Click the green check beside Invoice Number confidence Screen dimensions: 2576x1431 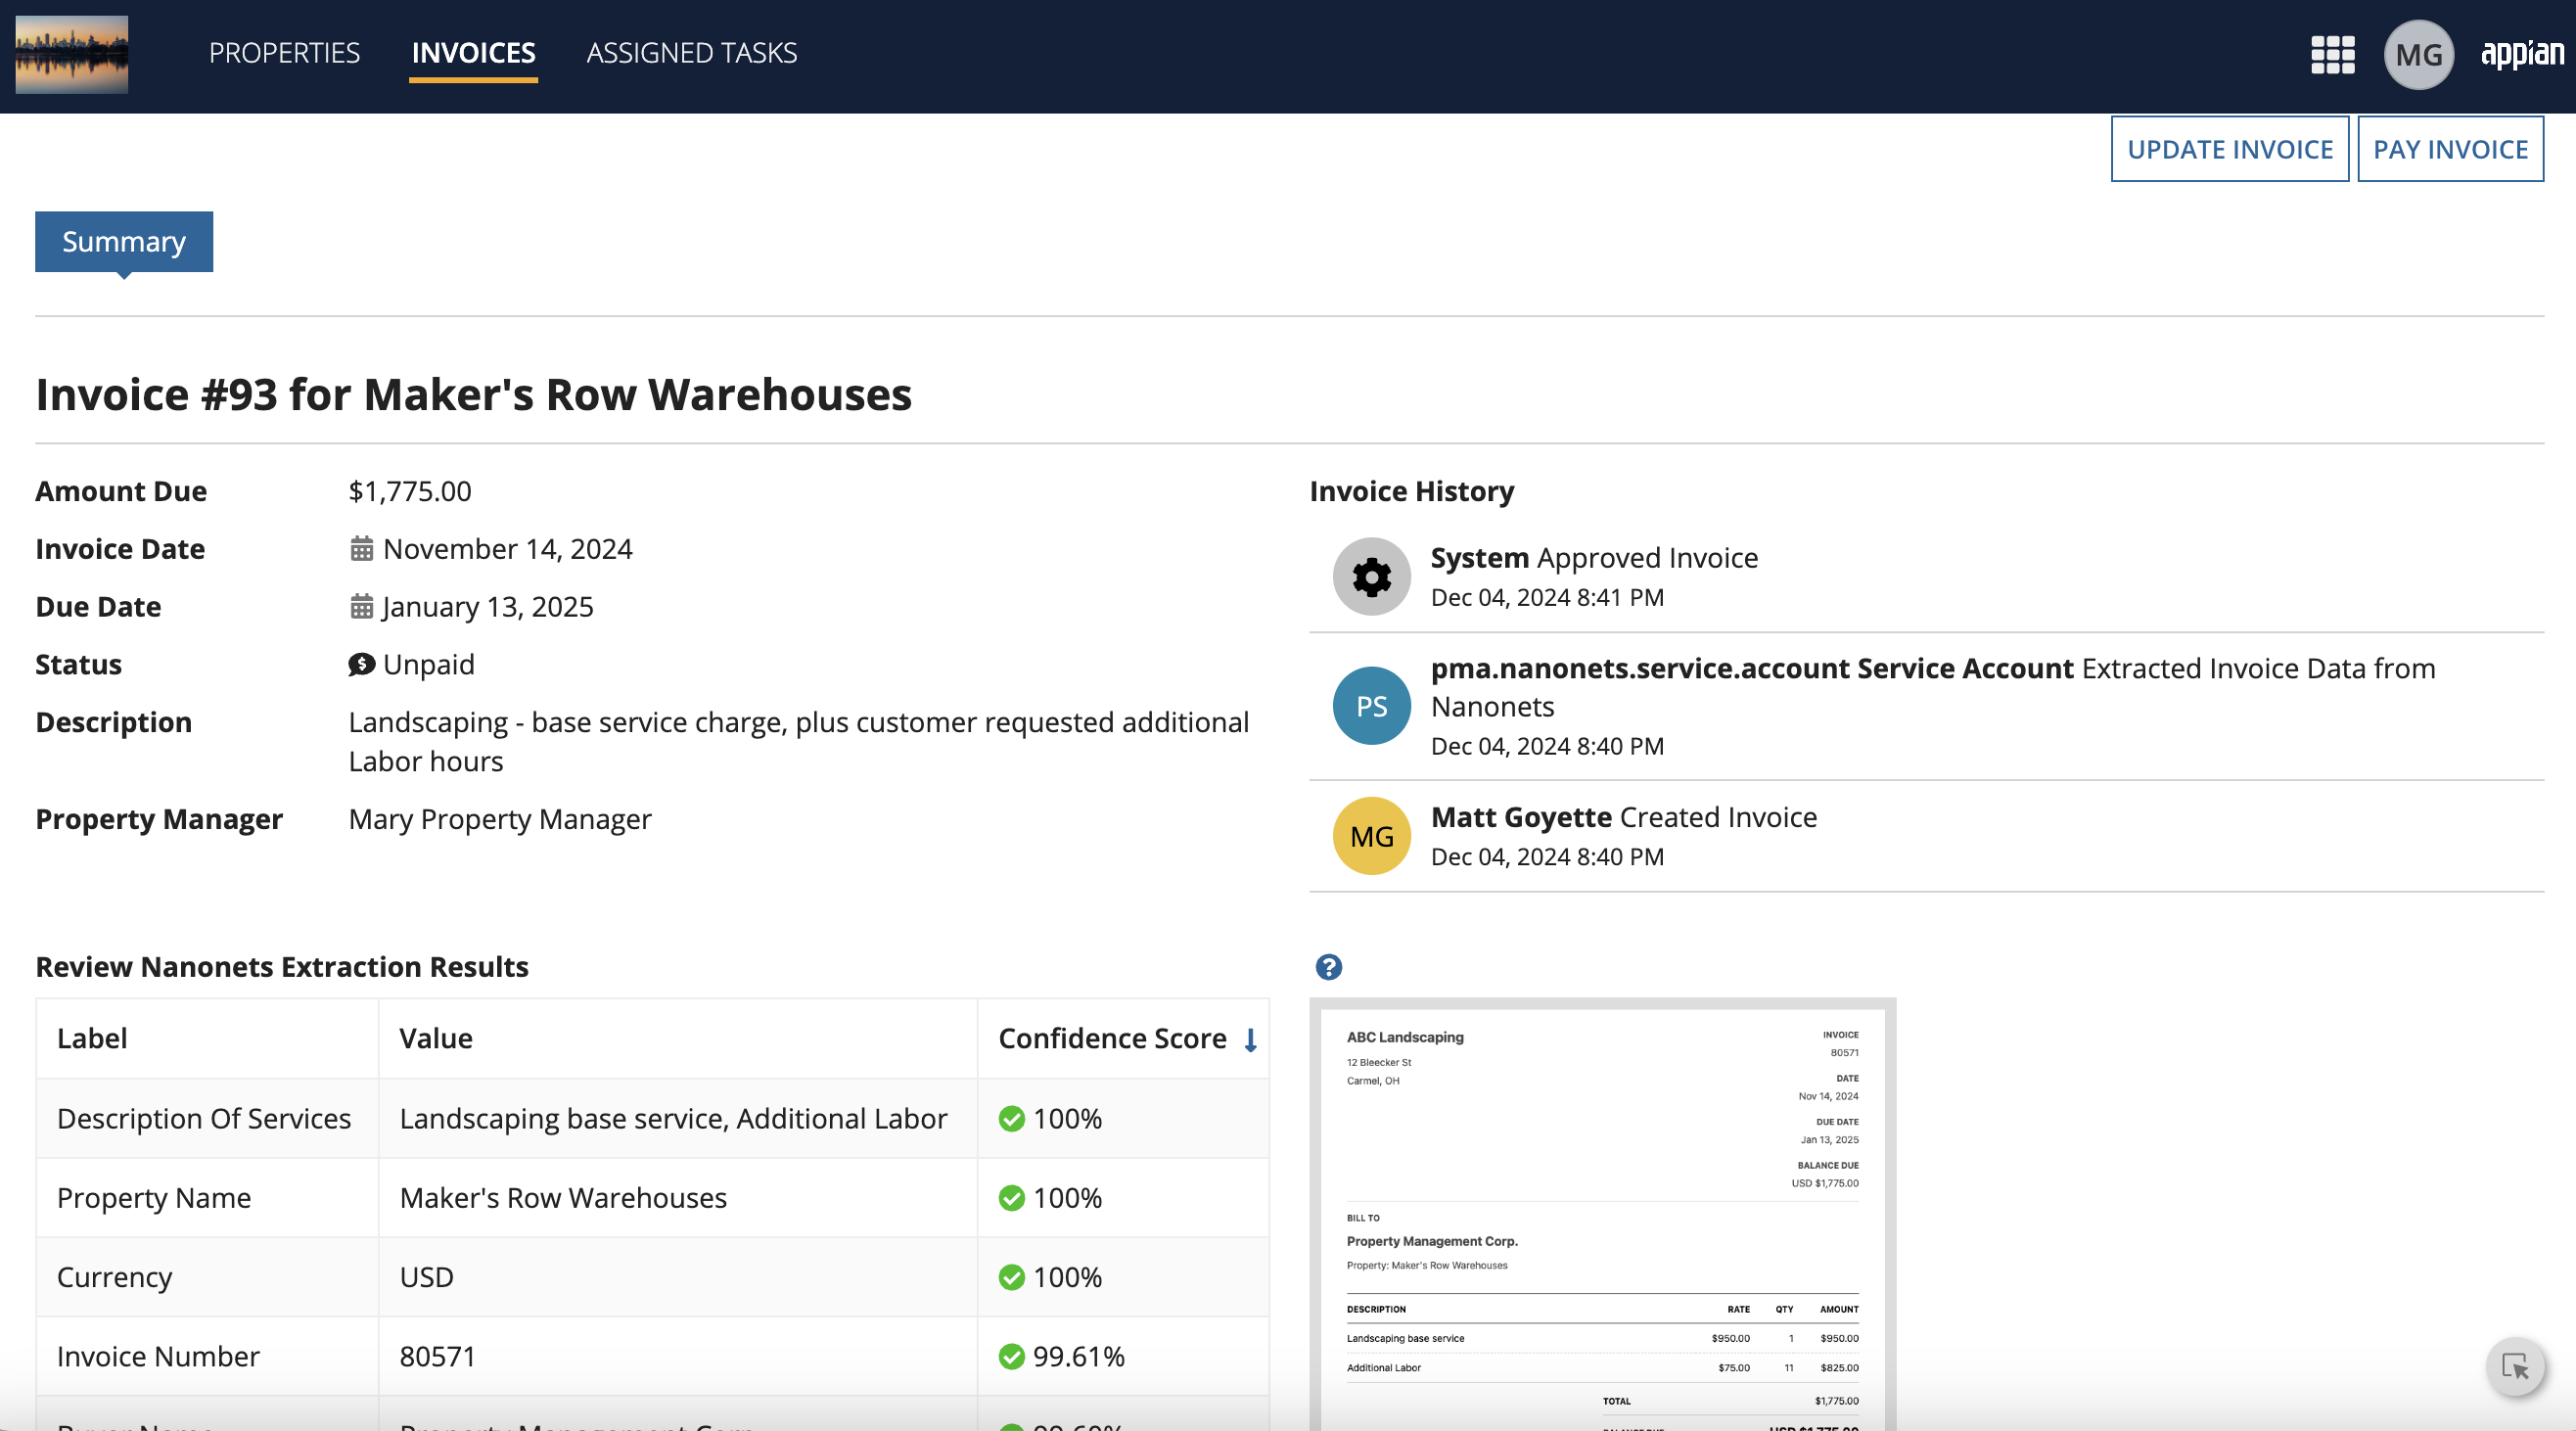1011,1357
